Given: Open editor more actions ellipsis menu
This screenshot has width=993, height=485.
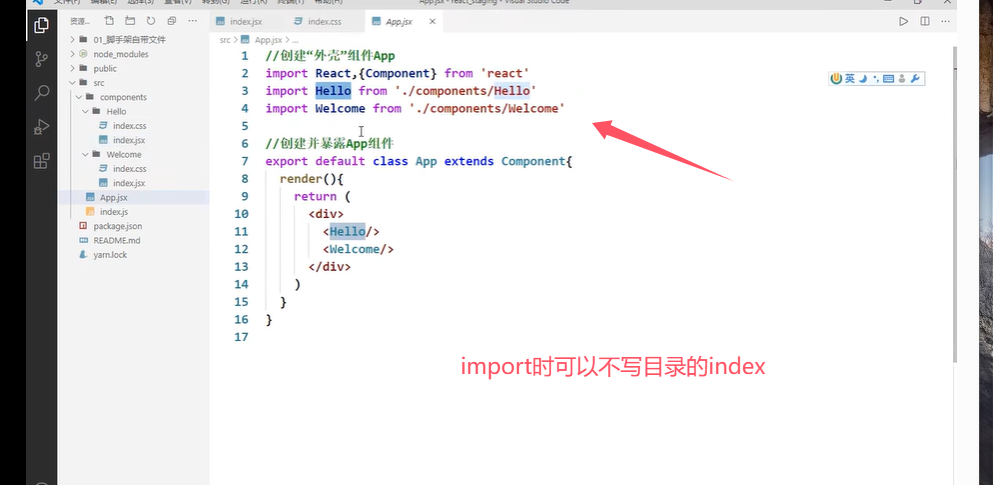Looking at the screenshot, I should click(x=946, y=22).
